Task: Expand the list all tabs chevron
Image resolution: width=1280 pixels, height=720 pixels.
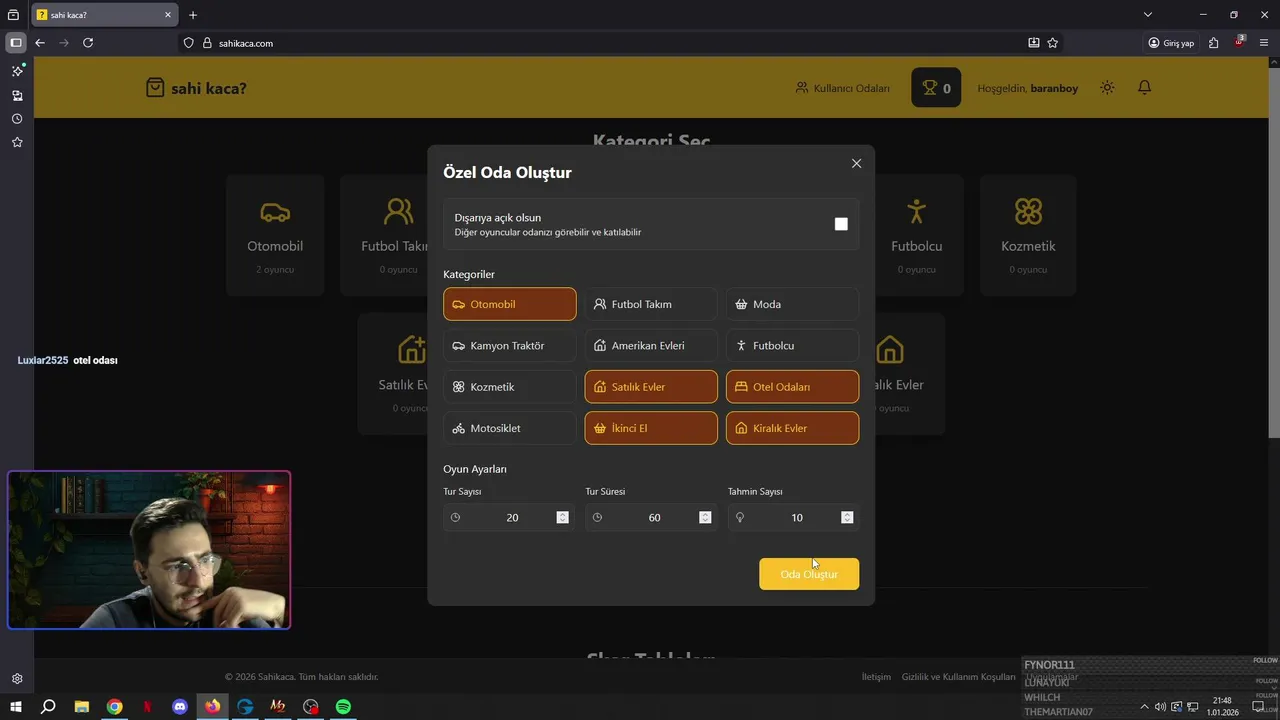Action: [x=1148, y=15]
